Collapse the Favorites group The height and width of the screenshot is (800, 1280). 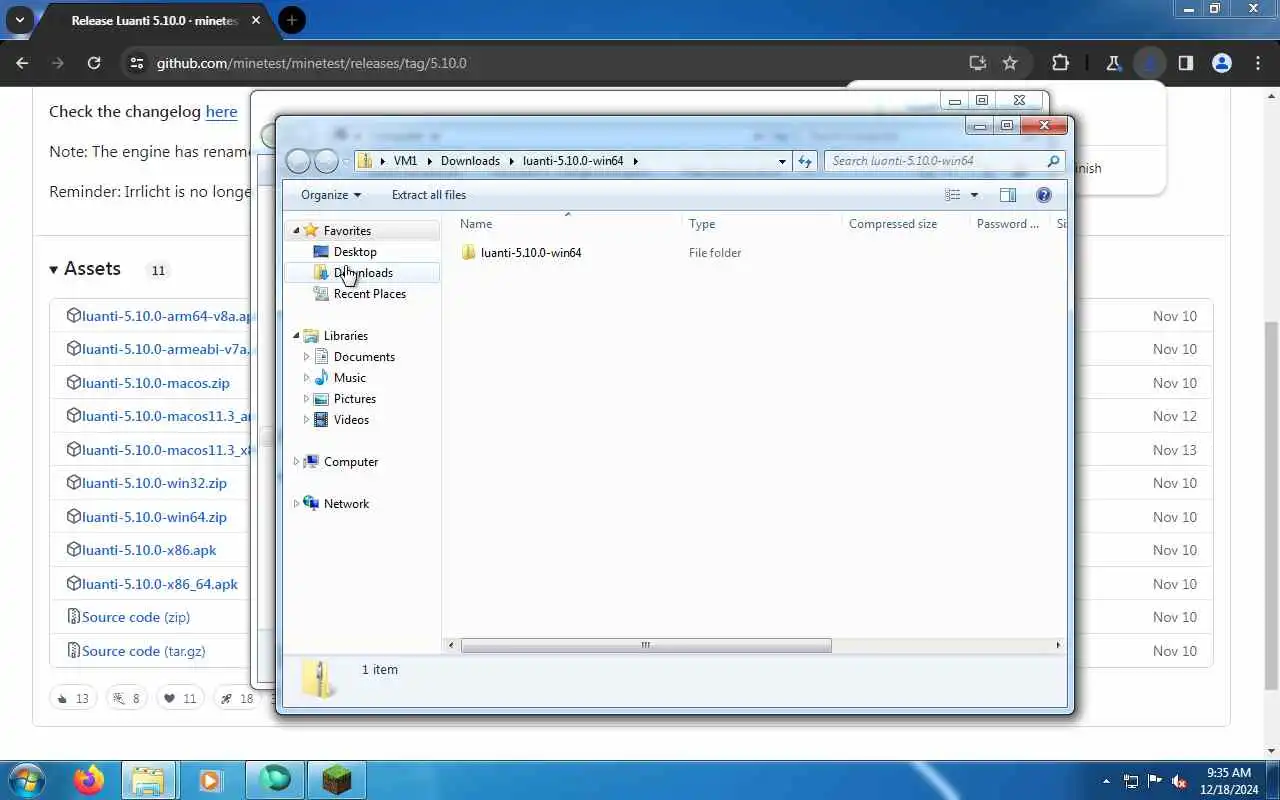pos(296,231)
